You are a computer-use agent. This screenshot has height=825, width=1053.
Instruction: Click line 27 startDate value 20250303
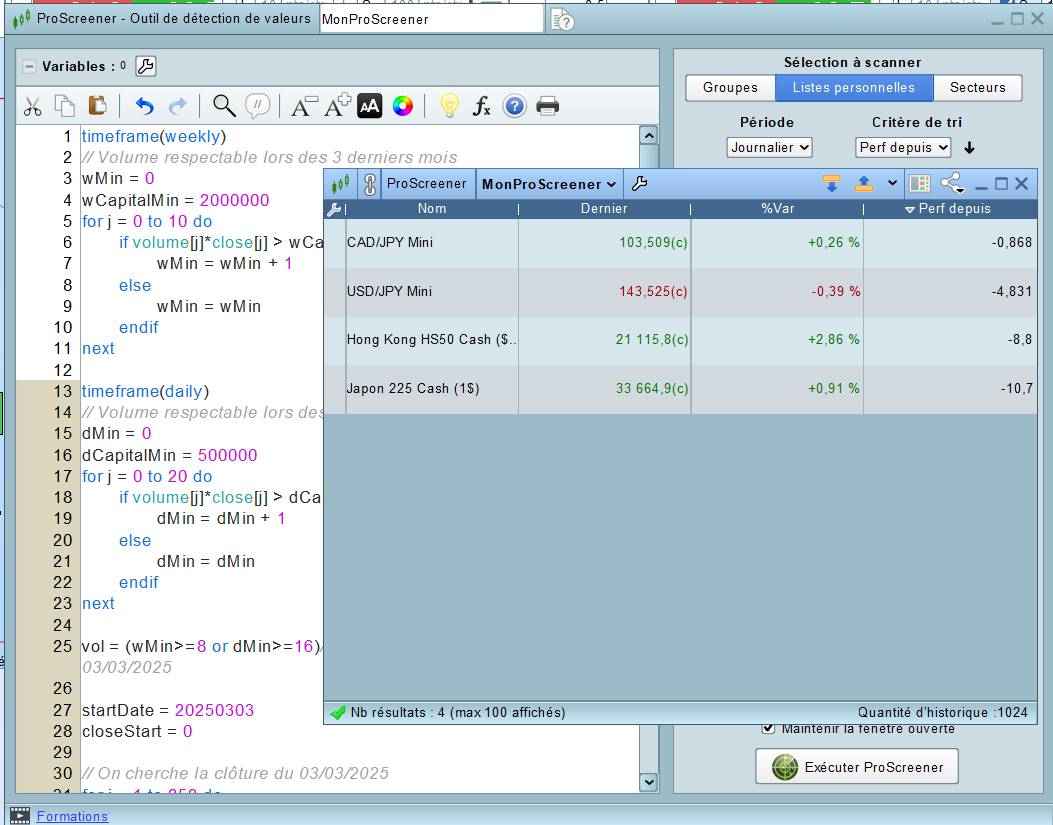pos(214,710)
